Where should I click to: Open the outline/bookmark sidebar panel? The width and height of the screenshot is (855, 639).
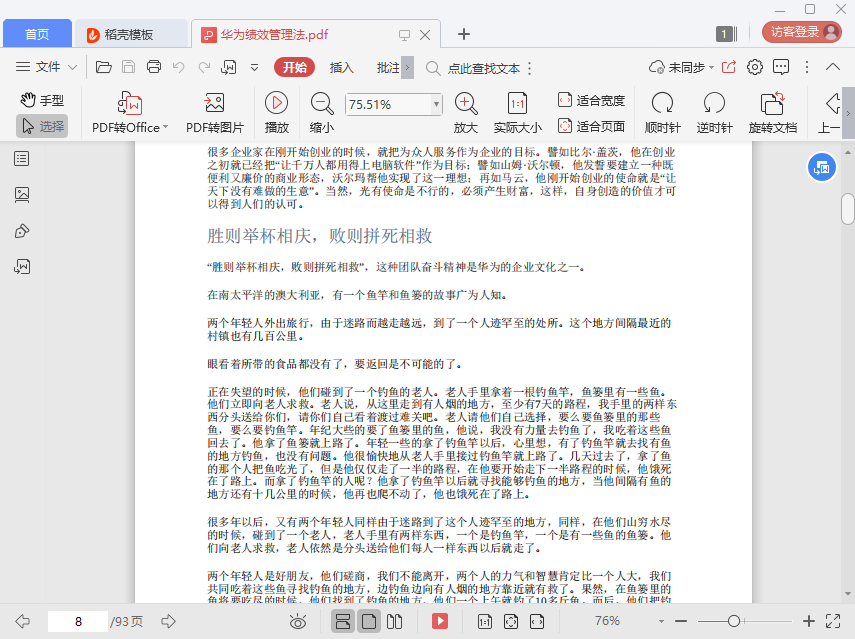coord(22,159)
